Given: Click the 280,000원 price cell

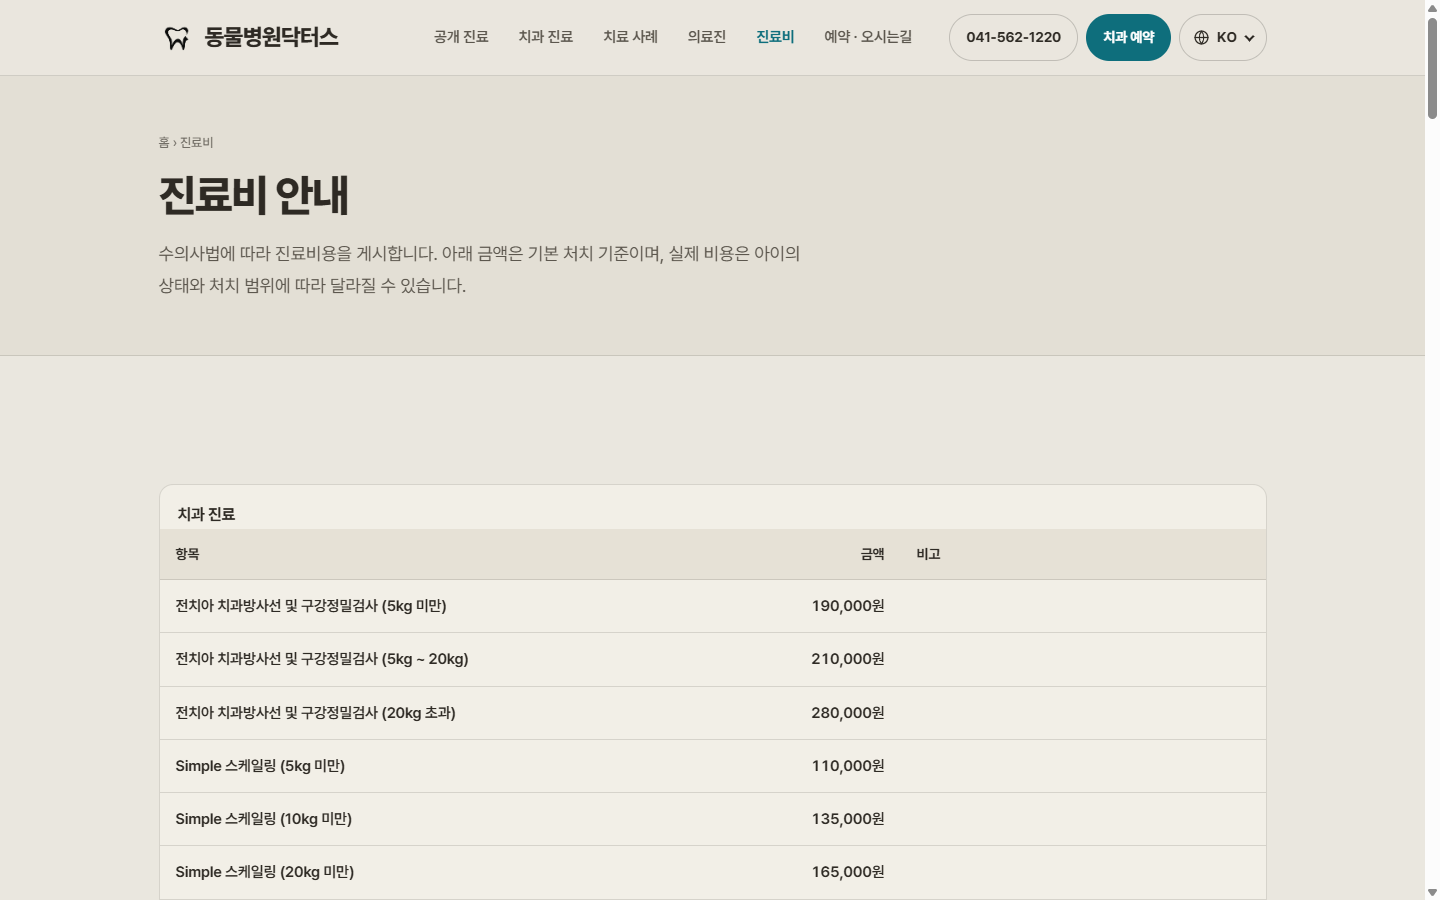Looking at the screenshot, I should point(848,713).
